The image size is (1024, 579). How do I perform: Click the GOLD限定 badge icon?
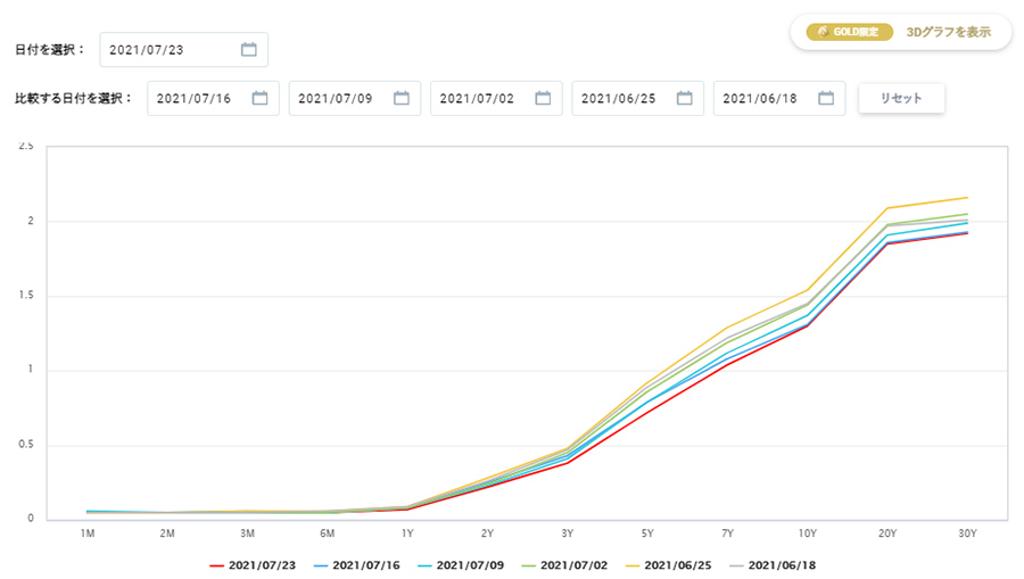click(849, 32)
